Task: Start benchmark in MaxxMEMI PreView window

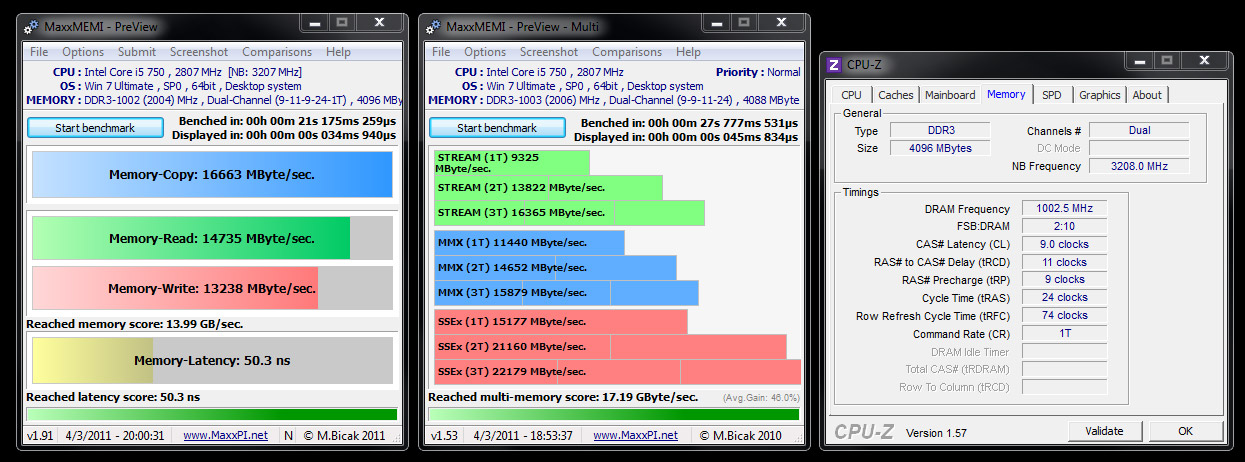Action: tap(95, 128)
